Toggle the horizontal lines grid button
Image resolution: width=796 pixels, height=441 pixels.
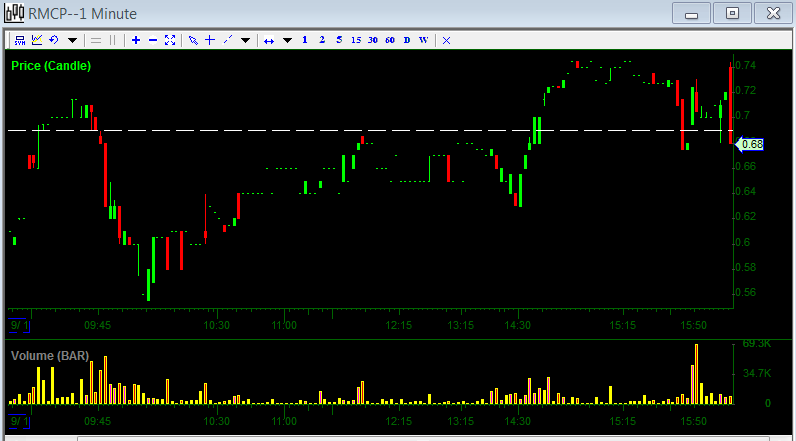[96, 40]
